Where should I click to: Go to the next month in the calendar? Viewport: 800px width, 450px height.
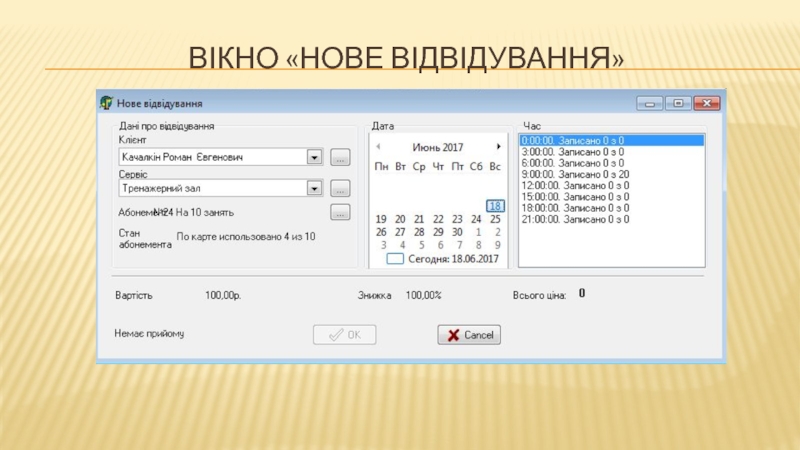(x=498, y=147)
